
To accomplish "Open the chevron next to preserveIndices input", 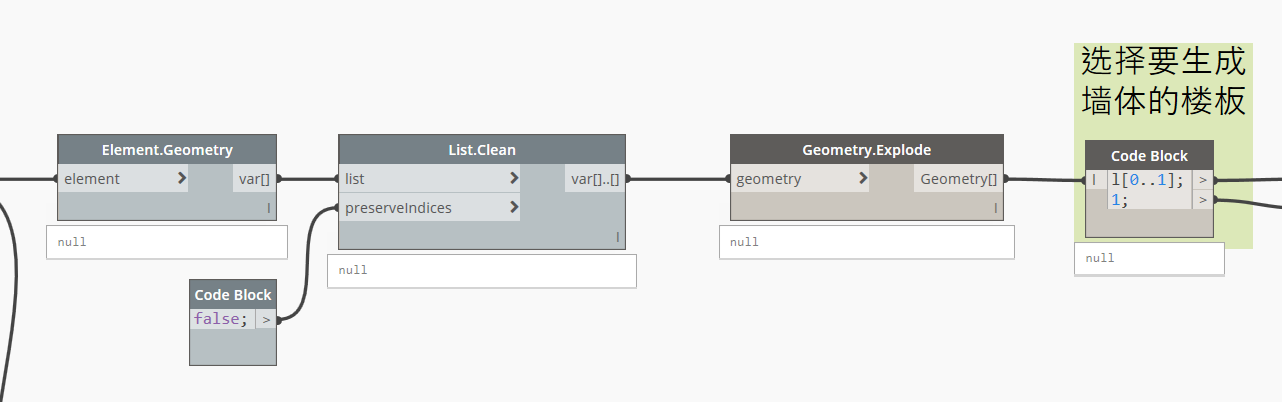I will pyautogui.click(x=513, y=208).
